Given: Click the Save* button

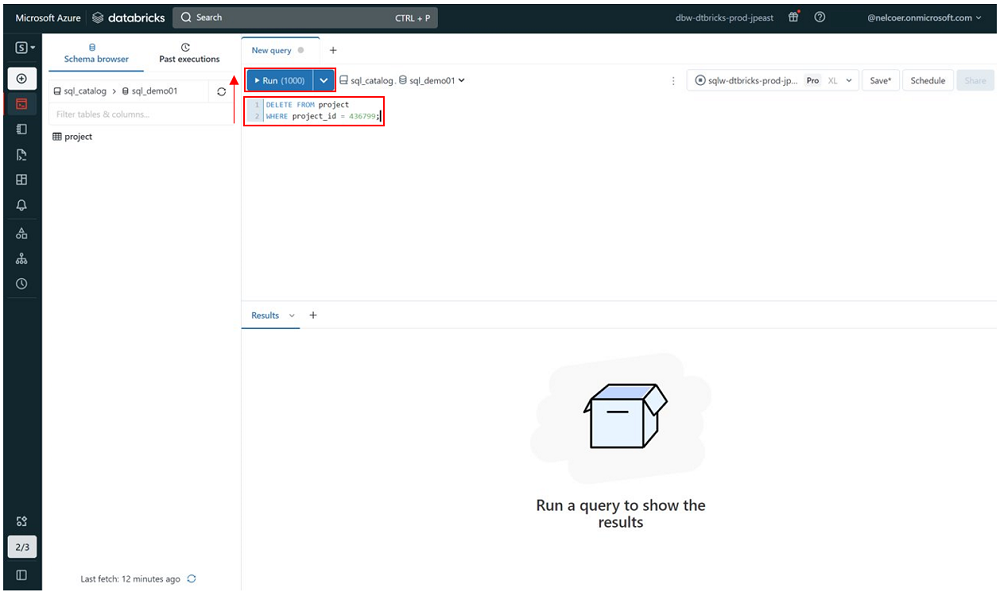Looking at the screenshot, I should (881, 80).
